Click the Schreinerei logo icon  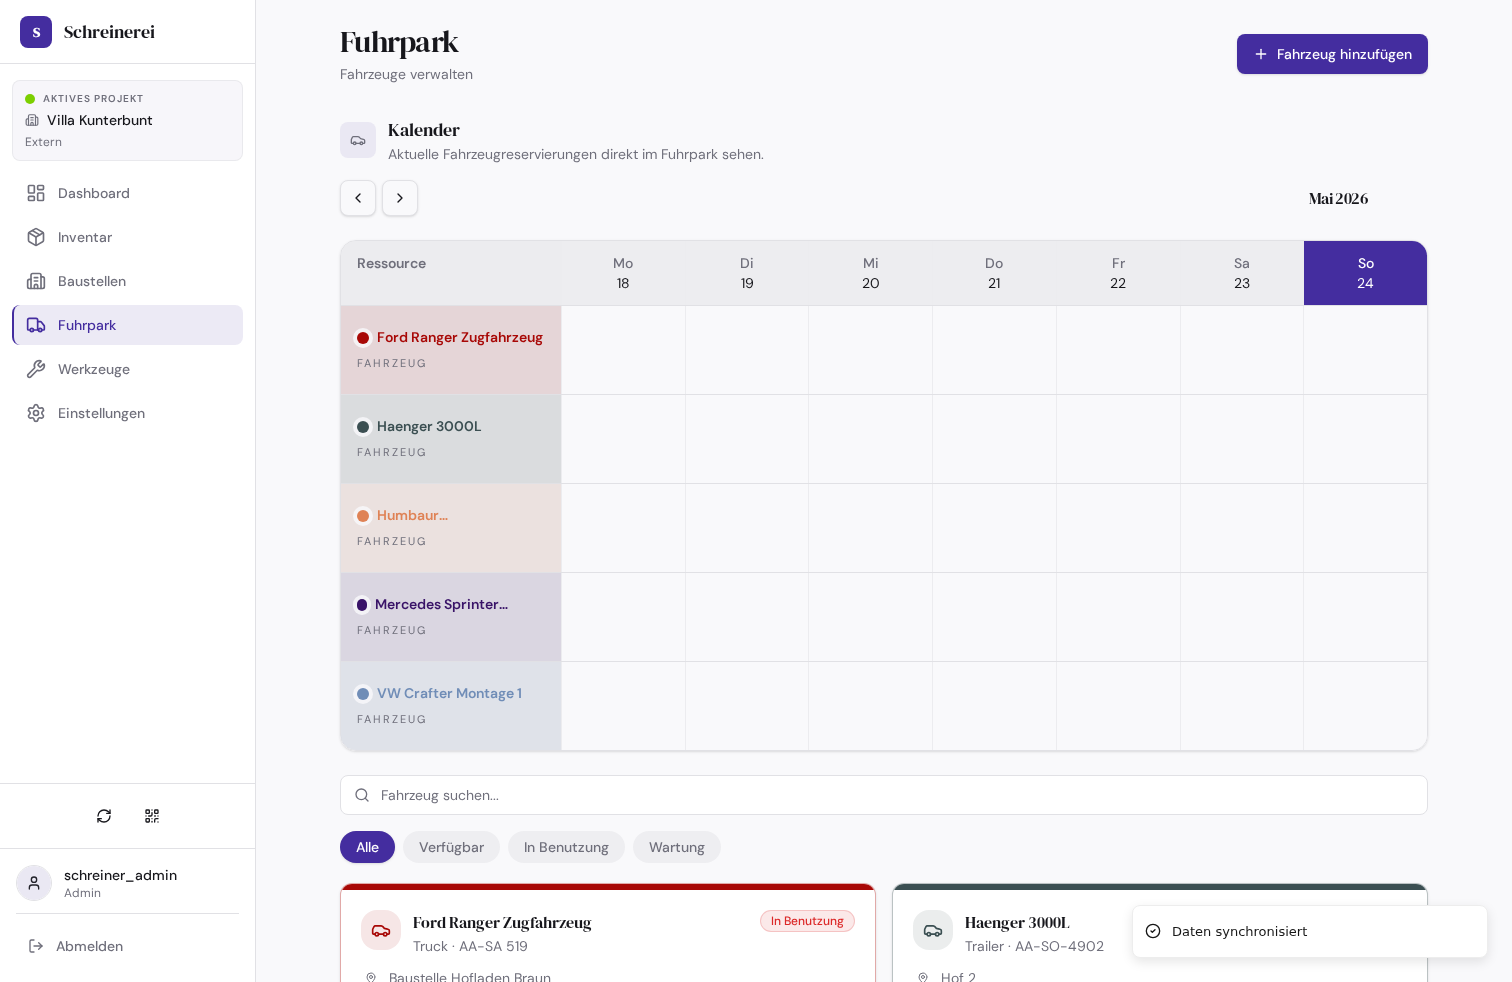click(x=36, y=32)
